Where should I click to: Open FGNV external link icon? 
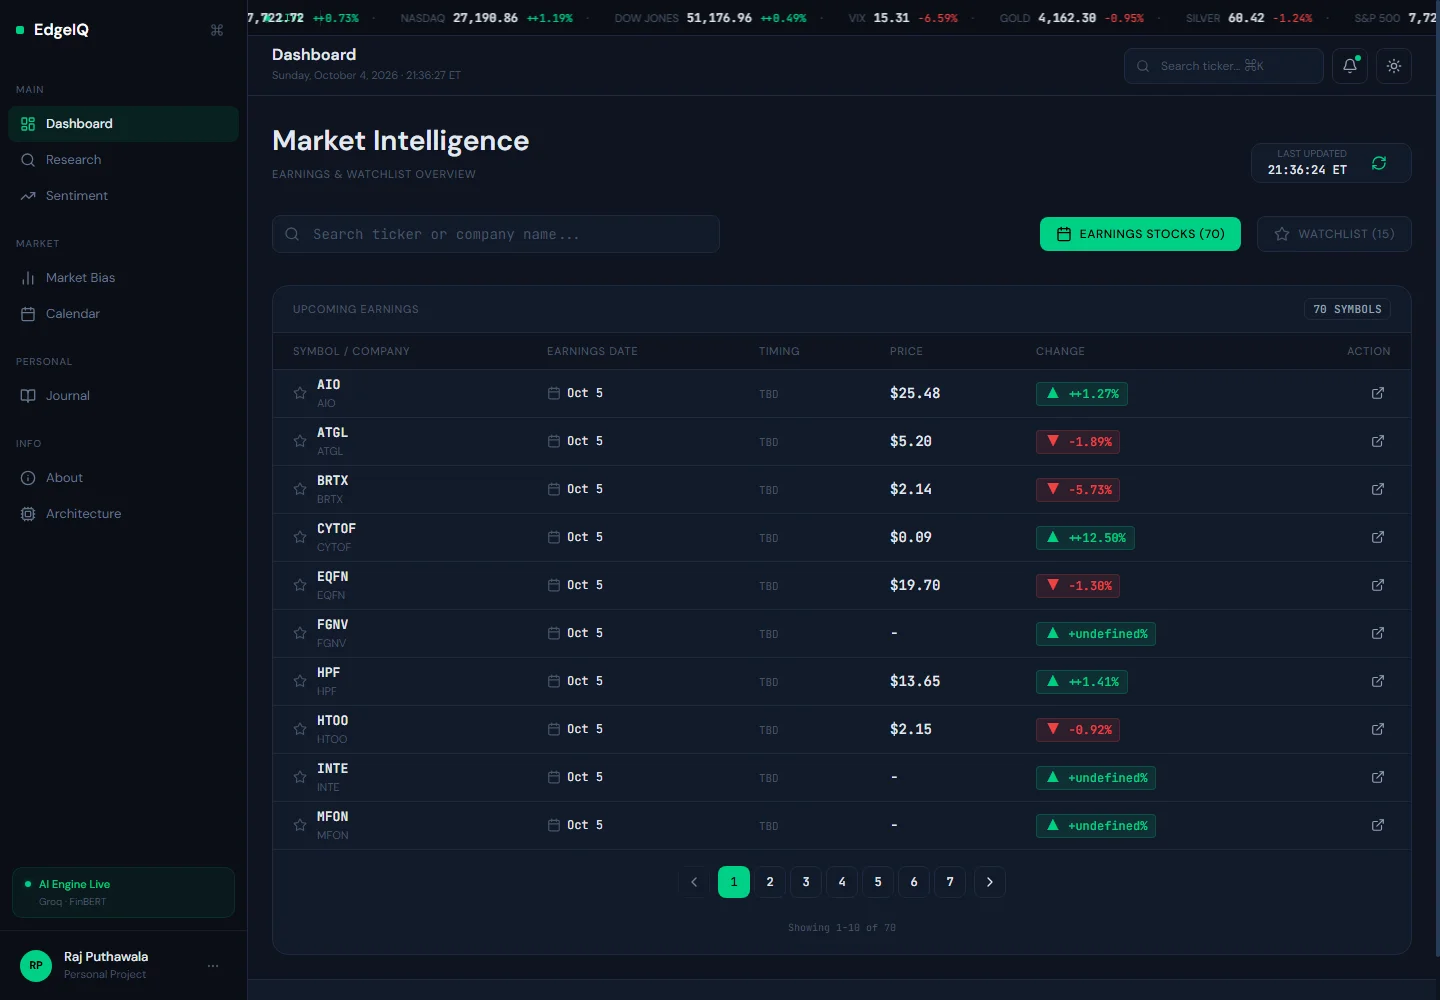1378,633
